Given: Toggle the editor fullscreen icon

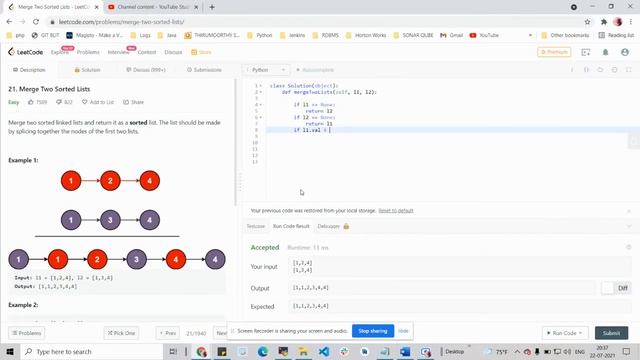Looking at the screenshot, I should click(x=629, y=70).
